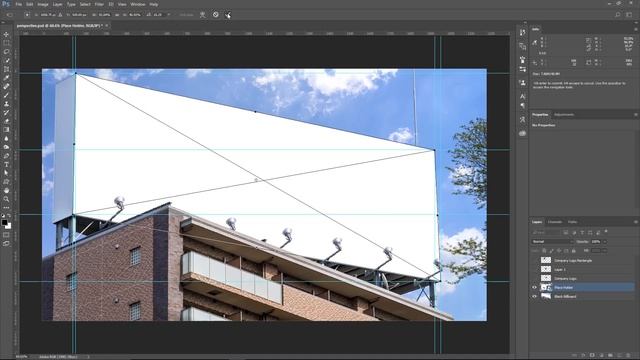
Task: Select the History Brush tool
Action: 6,112
